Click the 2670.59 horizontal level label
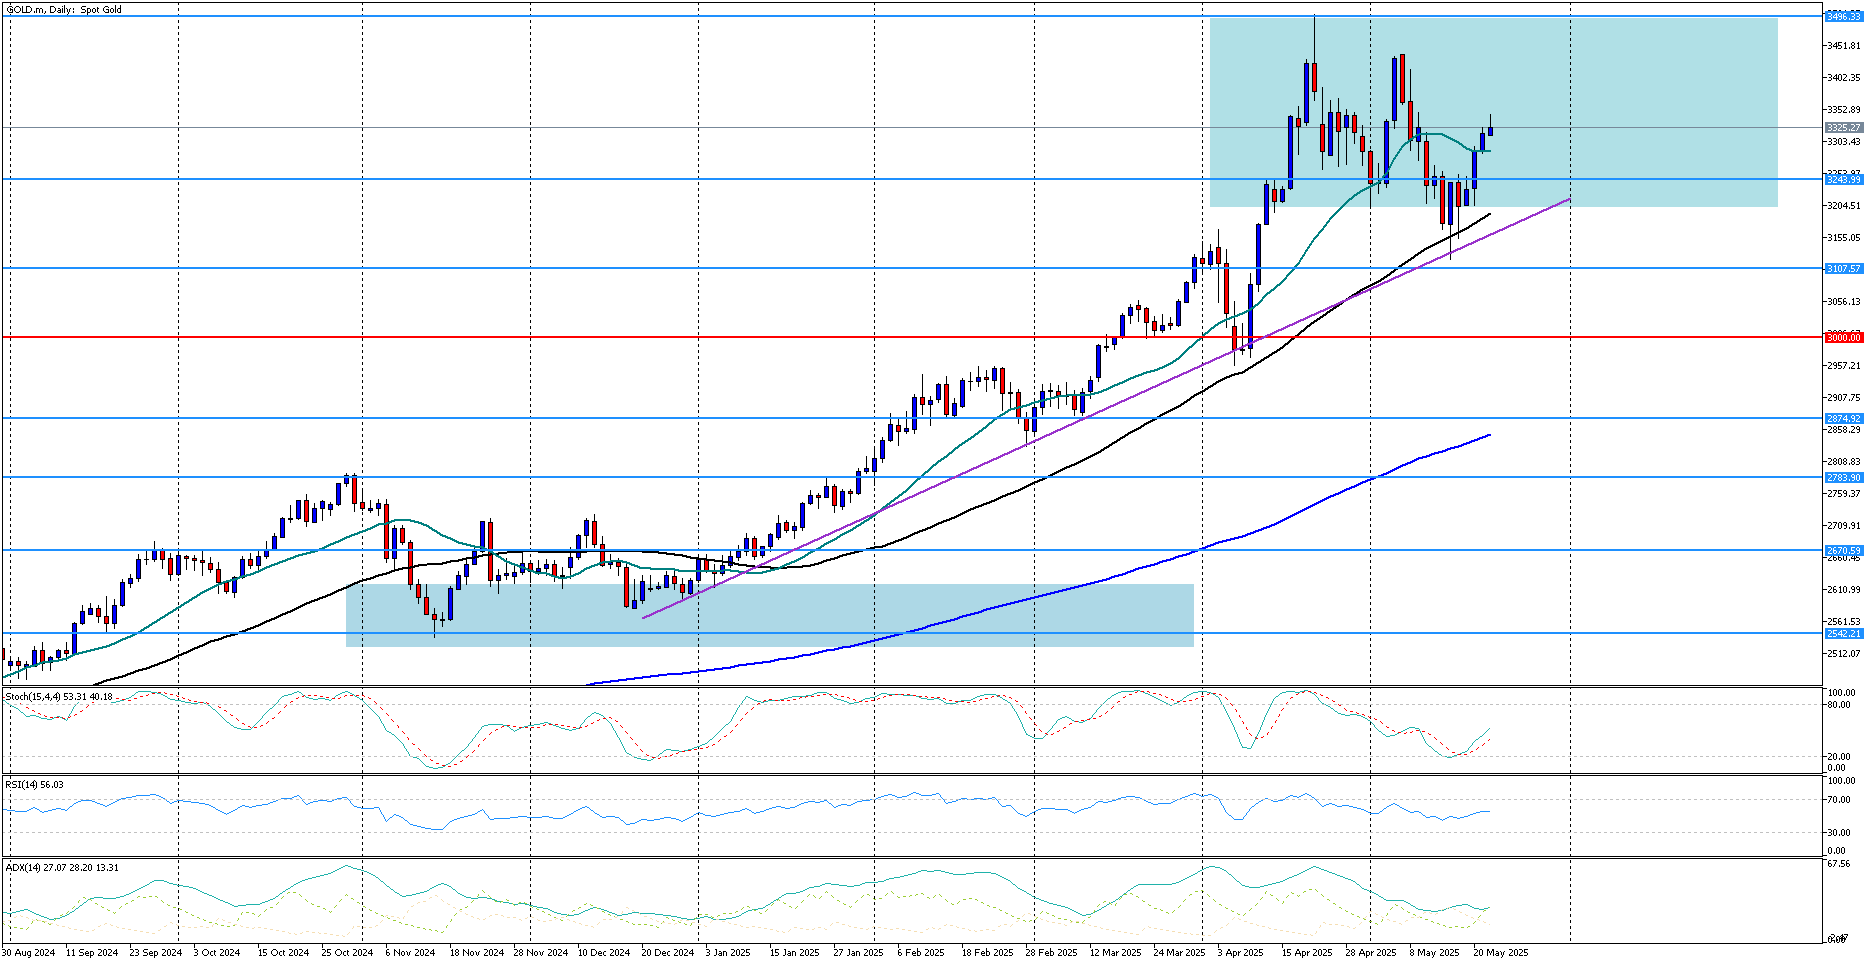The width and height of the screenshot is (1875, 964). [1844, 551]
